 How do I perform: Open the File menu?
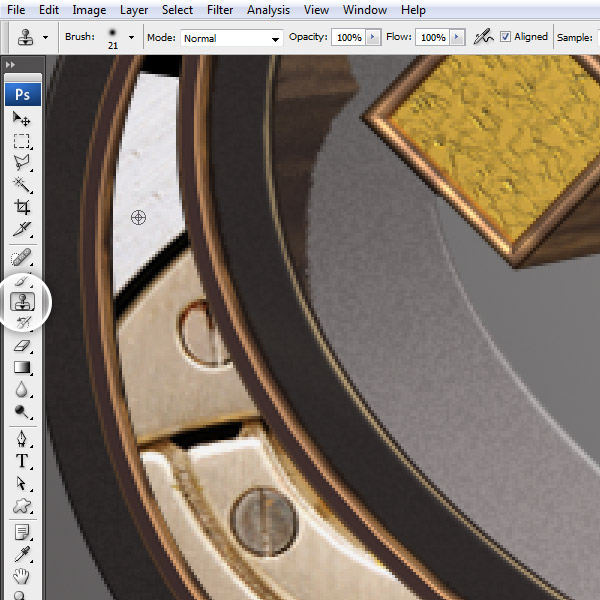16,10
